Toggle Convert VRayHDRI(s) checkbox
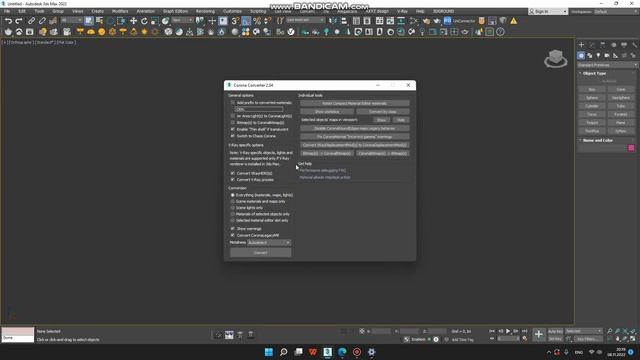The width and height of the screenshot is (640, 360). point(233,173)
